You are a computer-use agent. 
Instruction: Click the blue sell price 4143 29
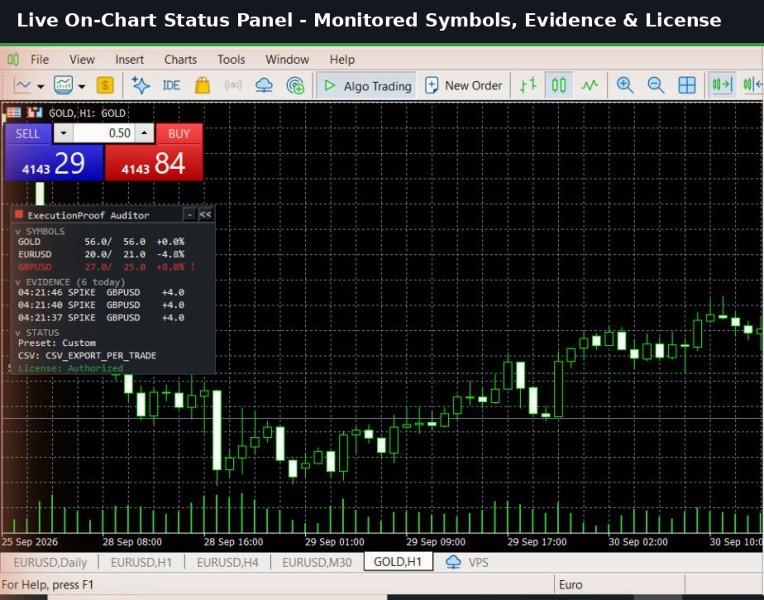tap(54, 163)
